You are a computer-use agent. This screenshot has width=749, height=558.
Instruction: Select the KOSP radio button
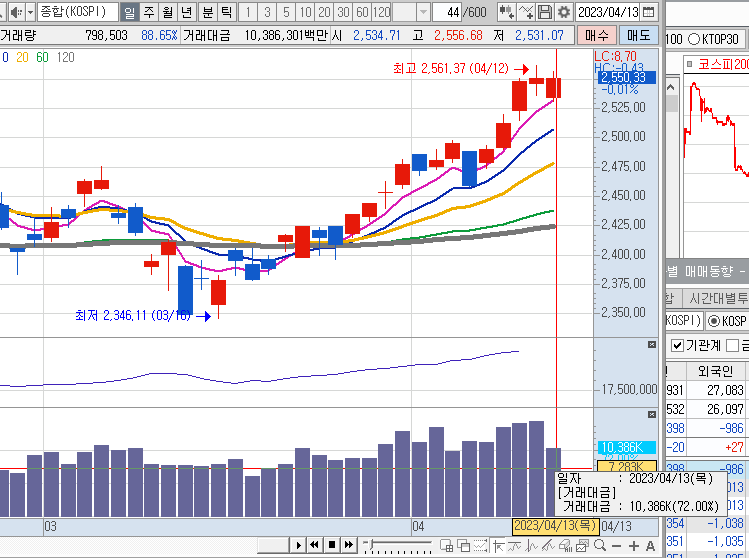click(x=713, y=321)
